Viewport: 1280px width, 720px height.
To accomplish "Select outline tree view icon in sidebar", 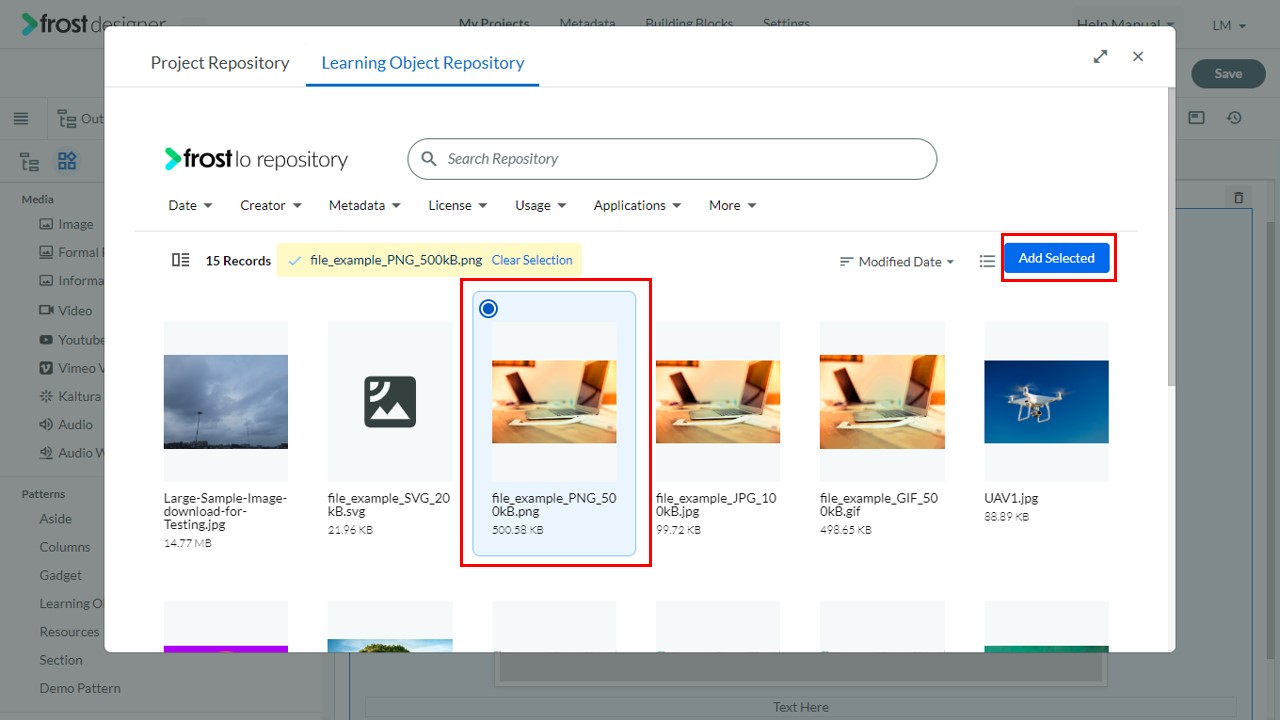I will (x=30, y=161).
